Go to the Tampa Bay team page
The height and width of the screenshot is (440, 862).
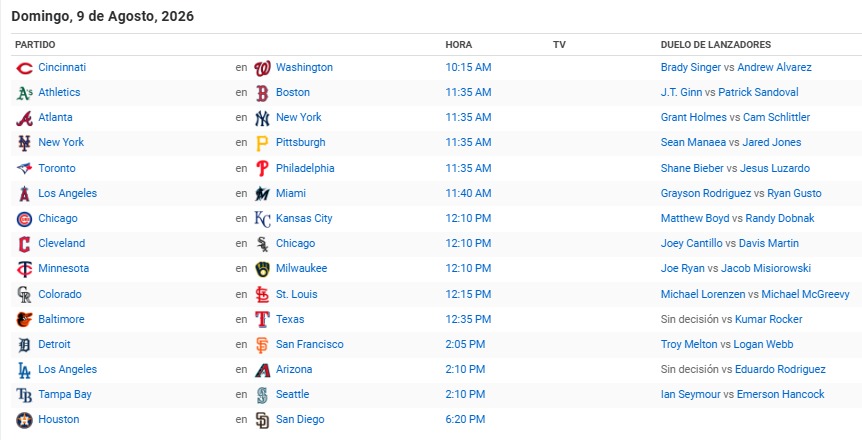pyautogui.click(x=65, y=394)
